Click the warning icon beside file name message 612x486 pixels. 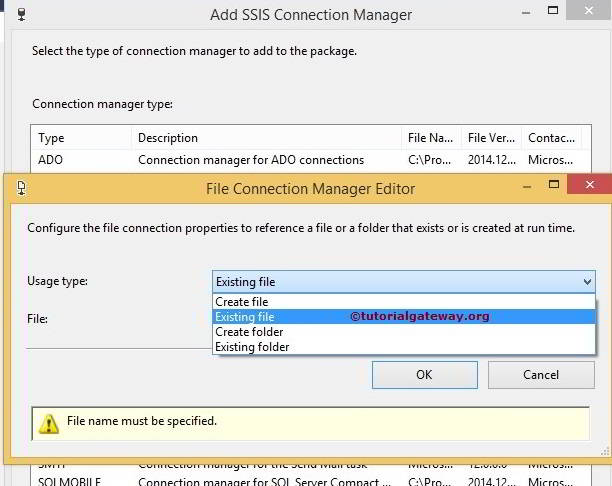49,424
